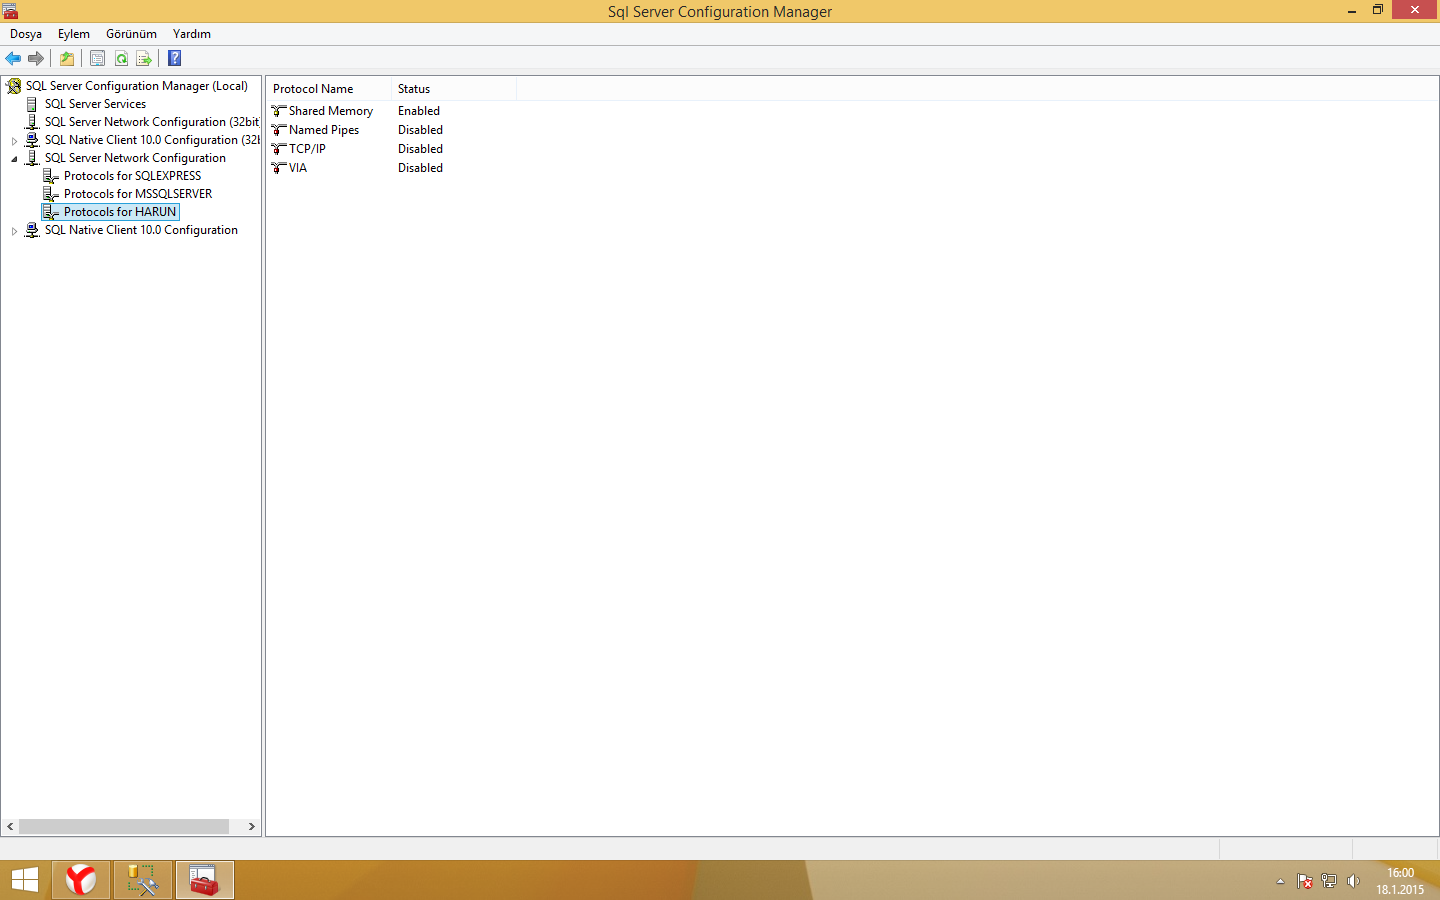1440x900 pixels.
Task: Click the tree pane scrollbar right arrow
Action: point(252,827)
